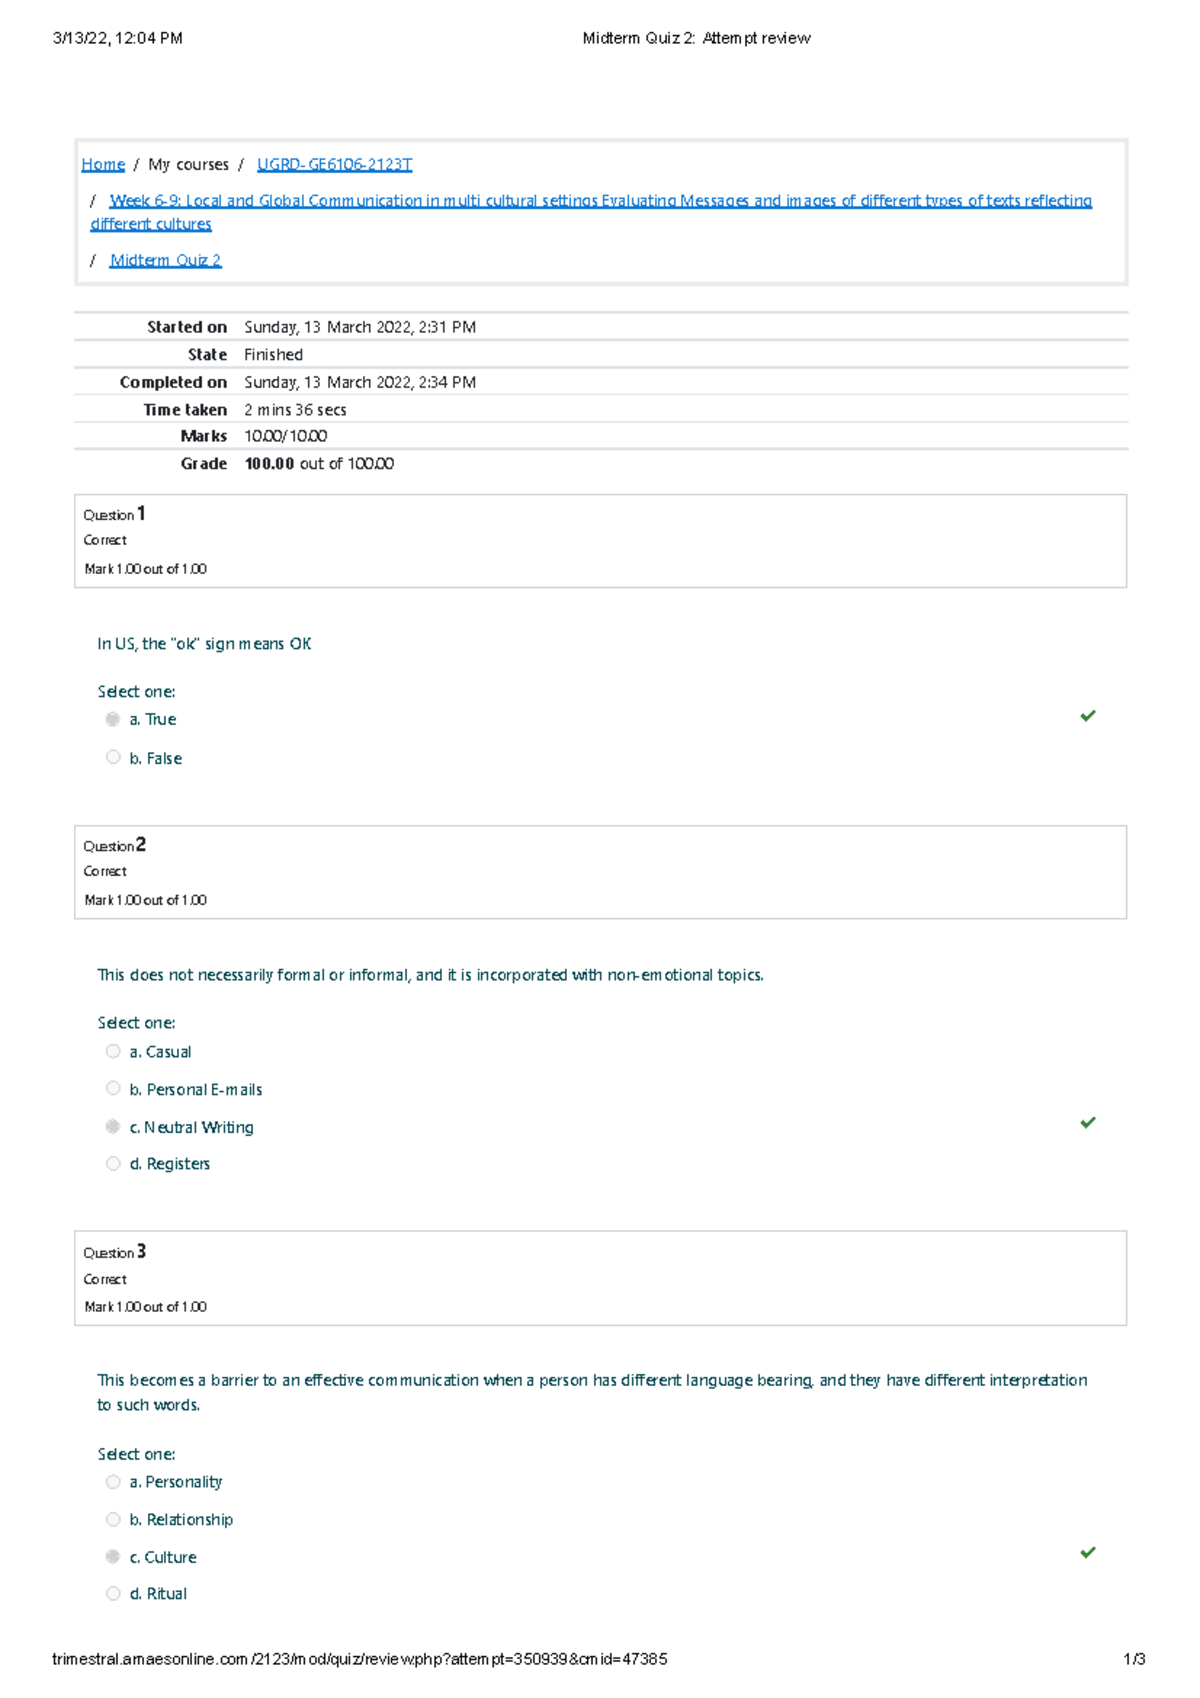The width and height of the screenshot is (1200, 1698).
Task: Select the True radio button
Action: coord(113,719)
